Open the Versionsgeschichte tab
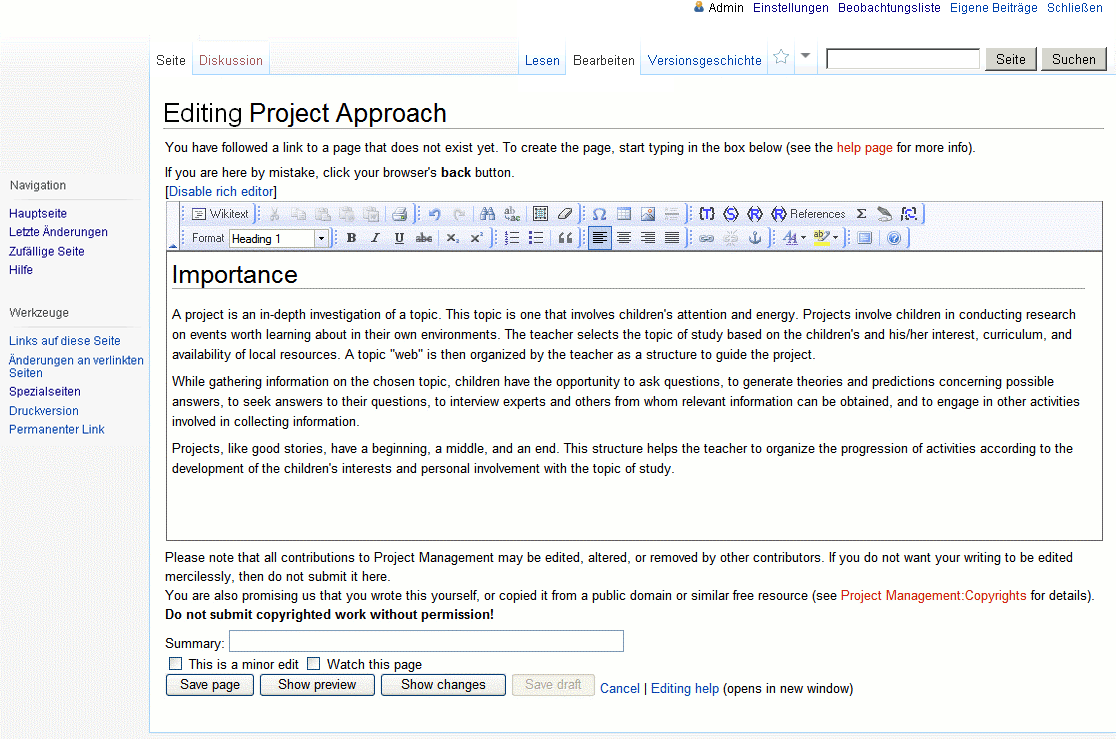 tap(705, 61)
